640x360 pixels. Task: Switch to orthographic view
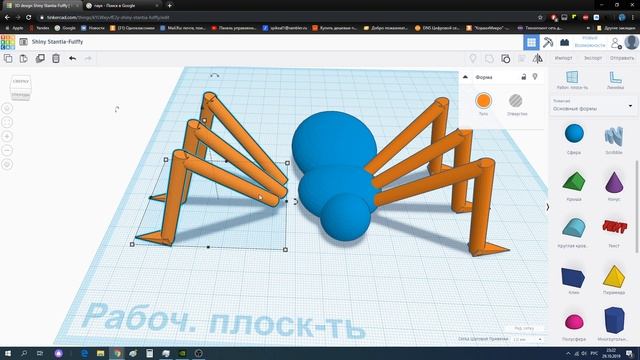(x=7, y=164)
